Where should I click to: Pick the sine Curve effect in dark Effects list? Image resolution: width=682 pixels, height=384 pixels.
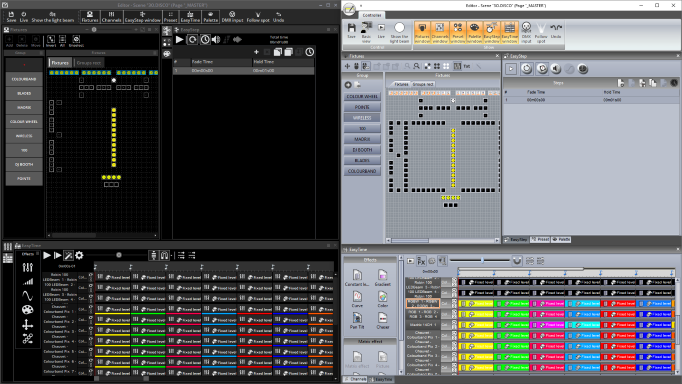[x=27, y=296]
